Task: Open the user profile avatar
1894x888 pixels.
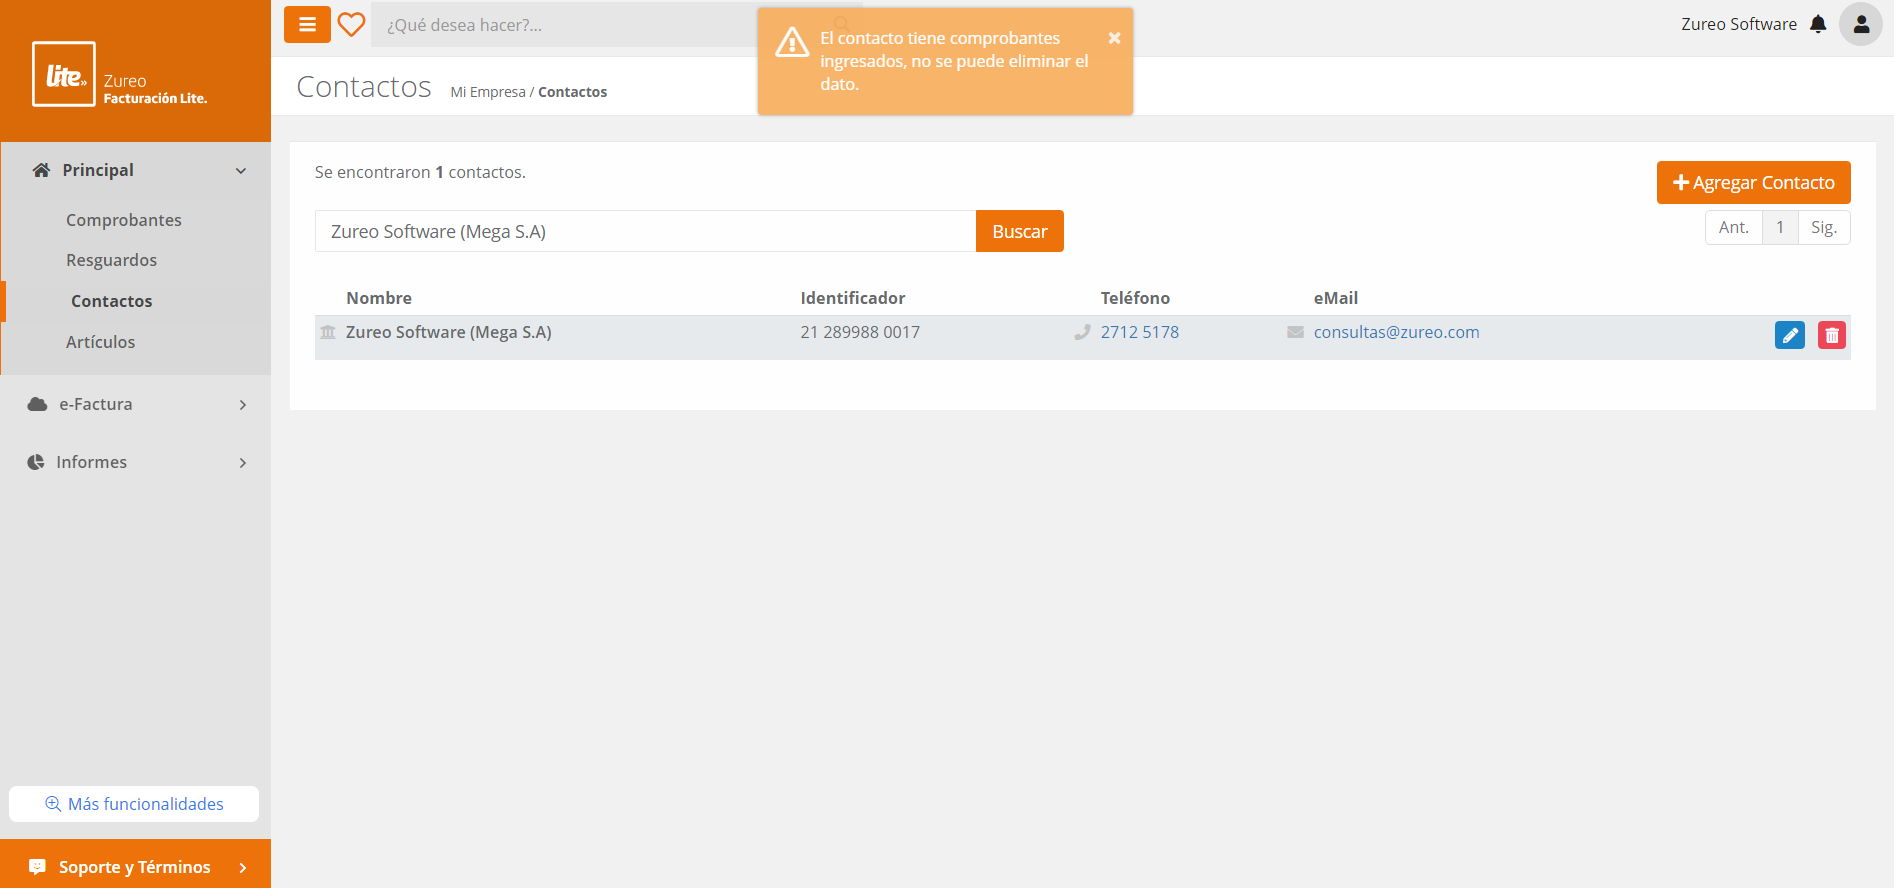Action: click(1861, 24)
